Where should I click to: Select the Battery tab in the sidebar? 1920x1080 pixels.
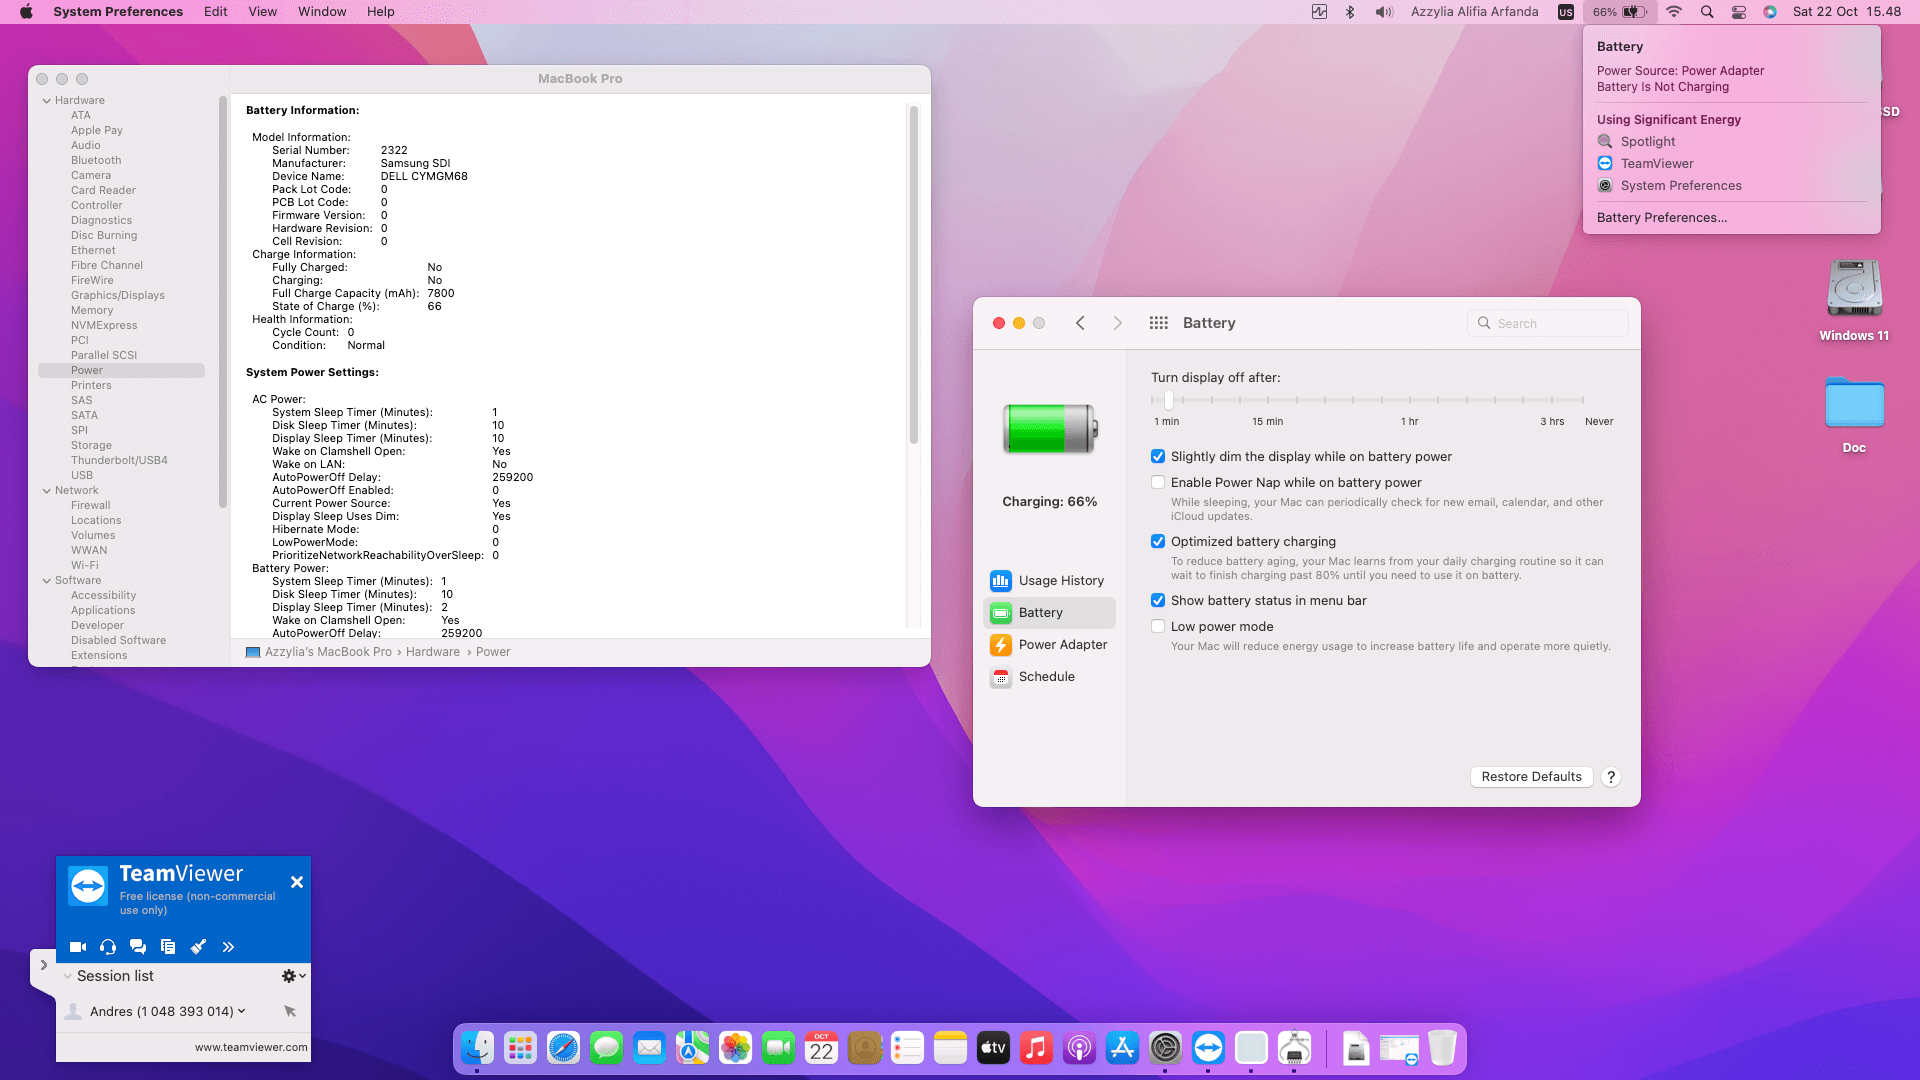tap(1049, 613)
